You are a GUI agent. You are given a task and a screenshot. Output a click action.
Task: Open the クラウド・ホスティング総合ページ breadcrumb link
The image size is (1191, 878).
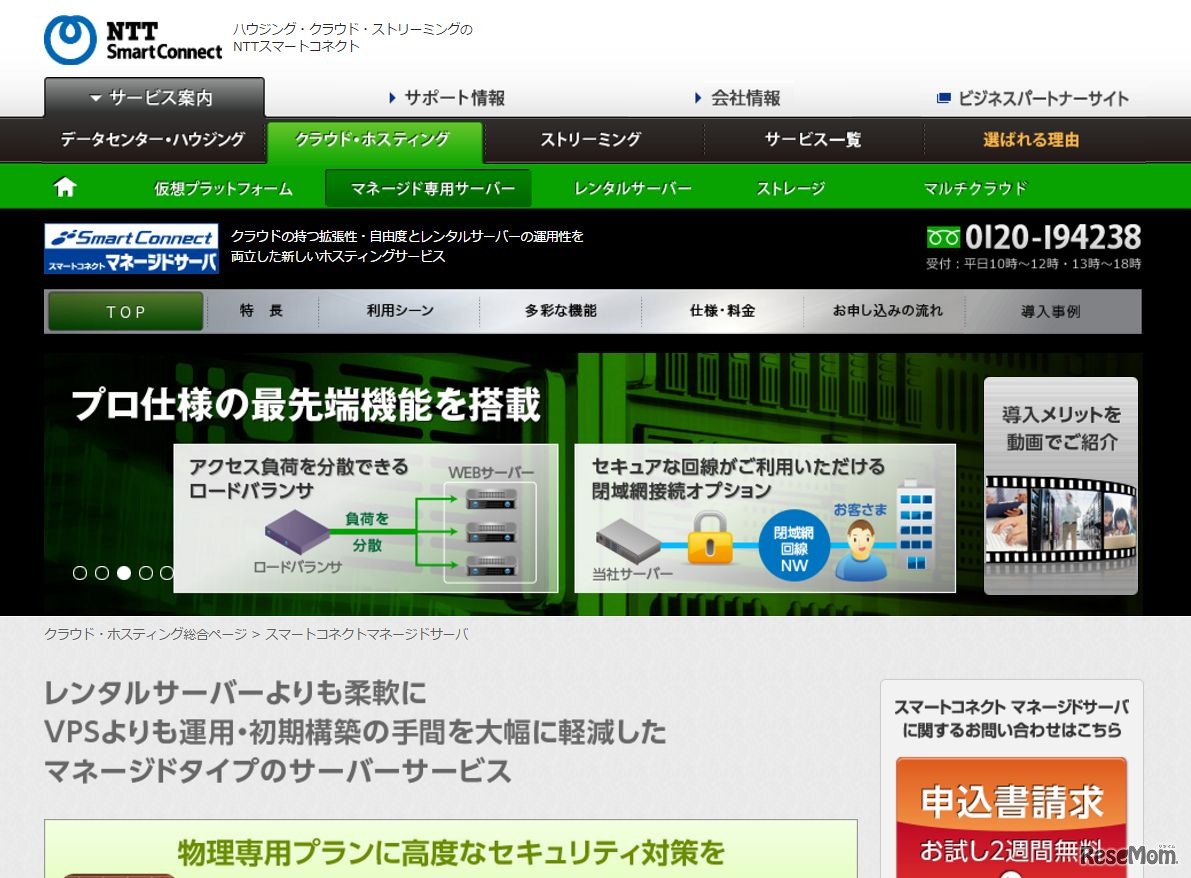point(145,633)
